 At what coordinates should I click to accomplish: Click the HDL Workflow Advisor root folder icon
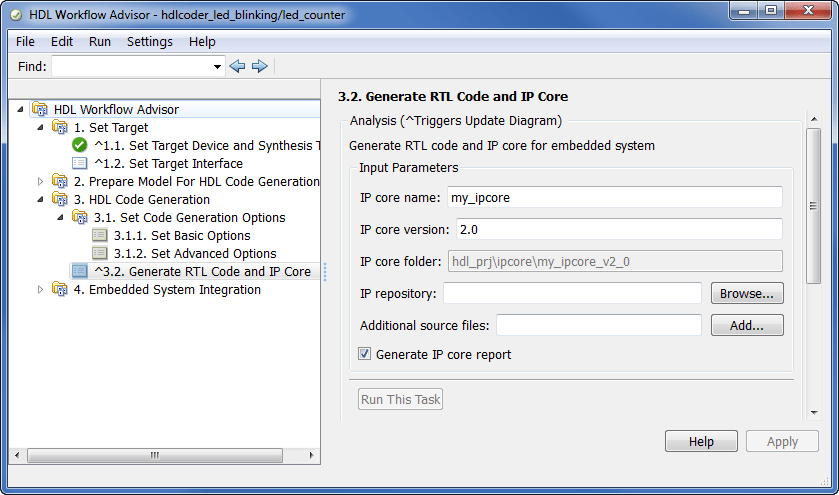tap(40, 109)
